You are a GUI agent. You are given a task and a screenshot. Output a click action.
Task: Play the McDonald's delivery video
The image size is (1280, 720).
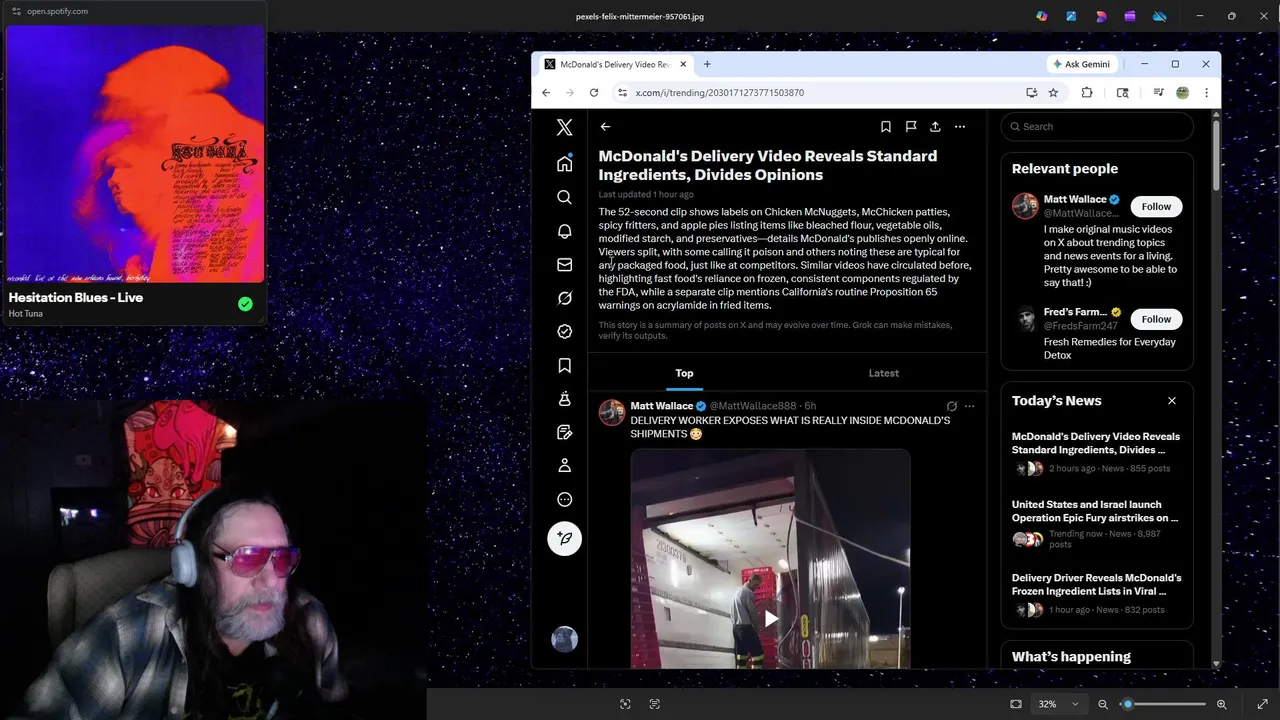pyautogui.click(x=770, y=619)
